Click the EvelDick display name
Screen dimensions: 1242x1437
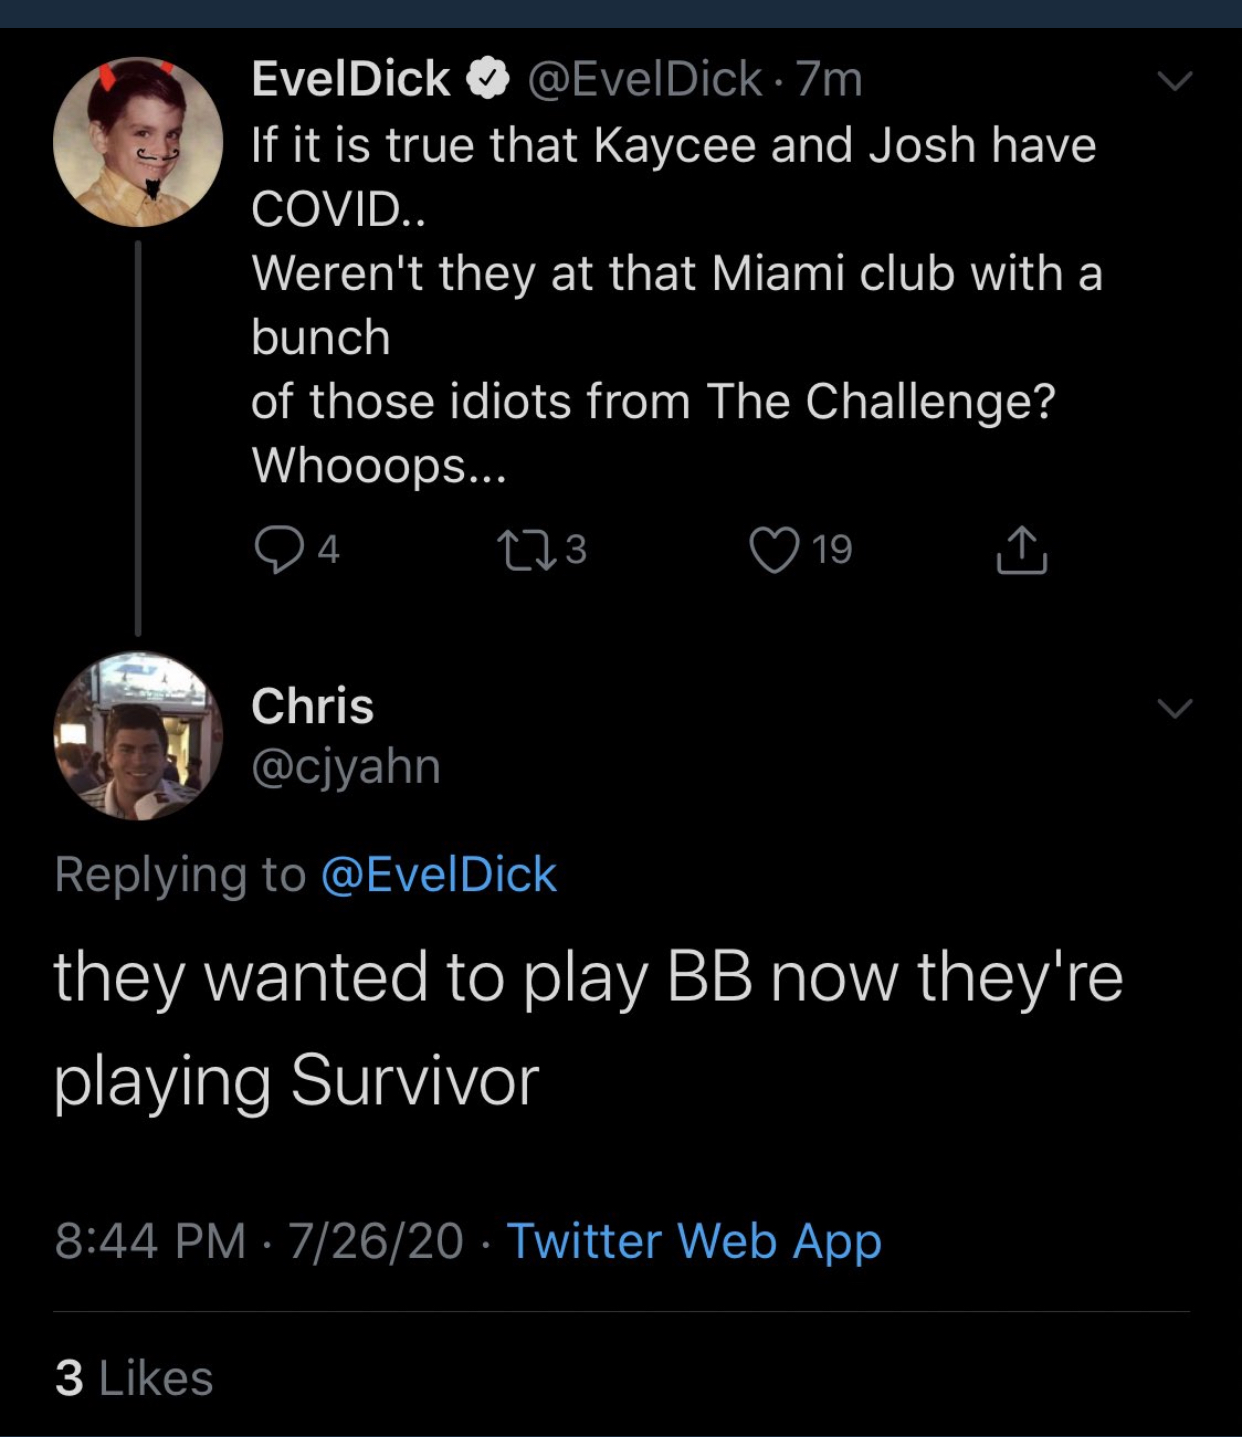pos(351,79)
